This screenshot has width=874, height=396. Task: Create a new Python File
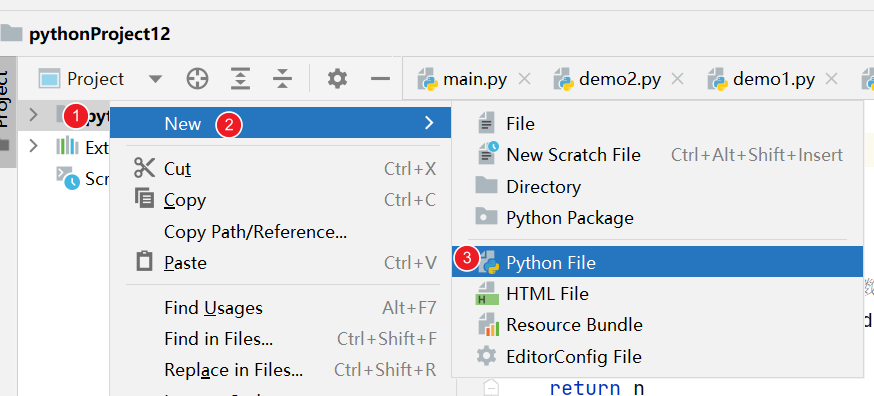pyautogui.click(x=657, y=262)
